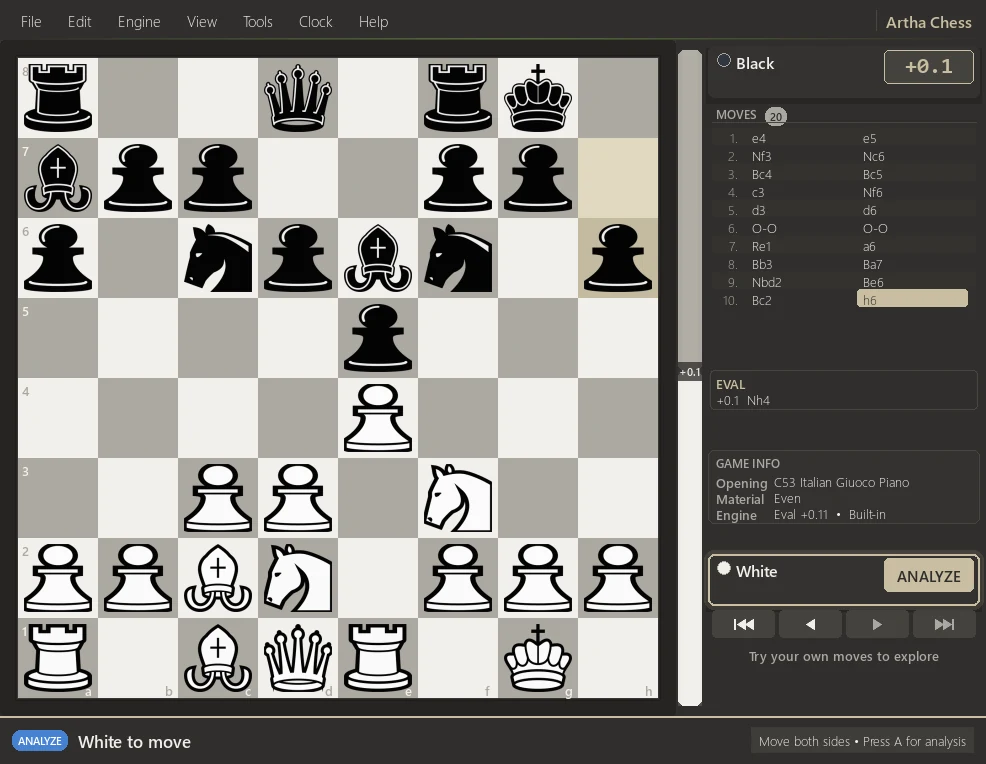Select the black queen on d8
The height and width of the screenshot is (764, 986).
(297, 97)
